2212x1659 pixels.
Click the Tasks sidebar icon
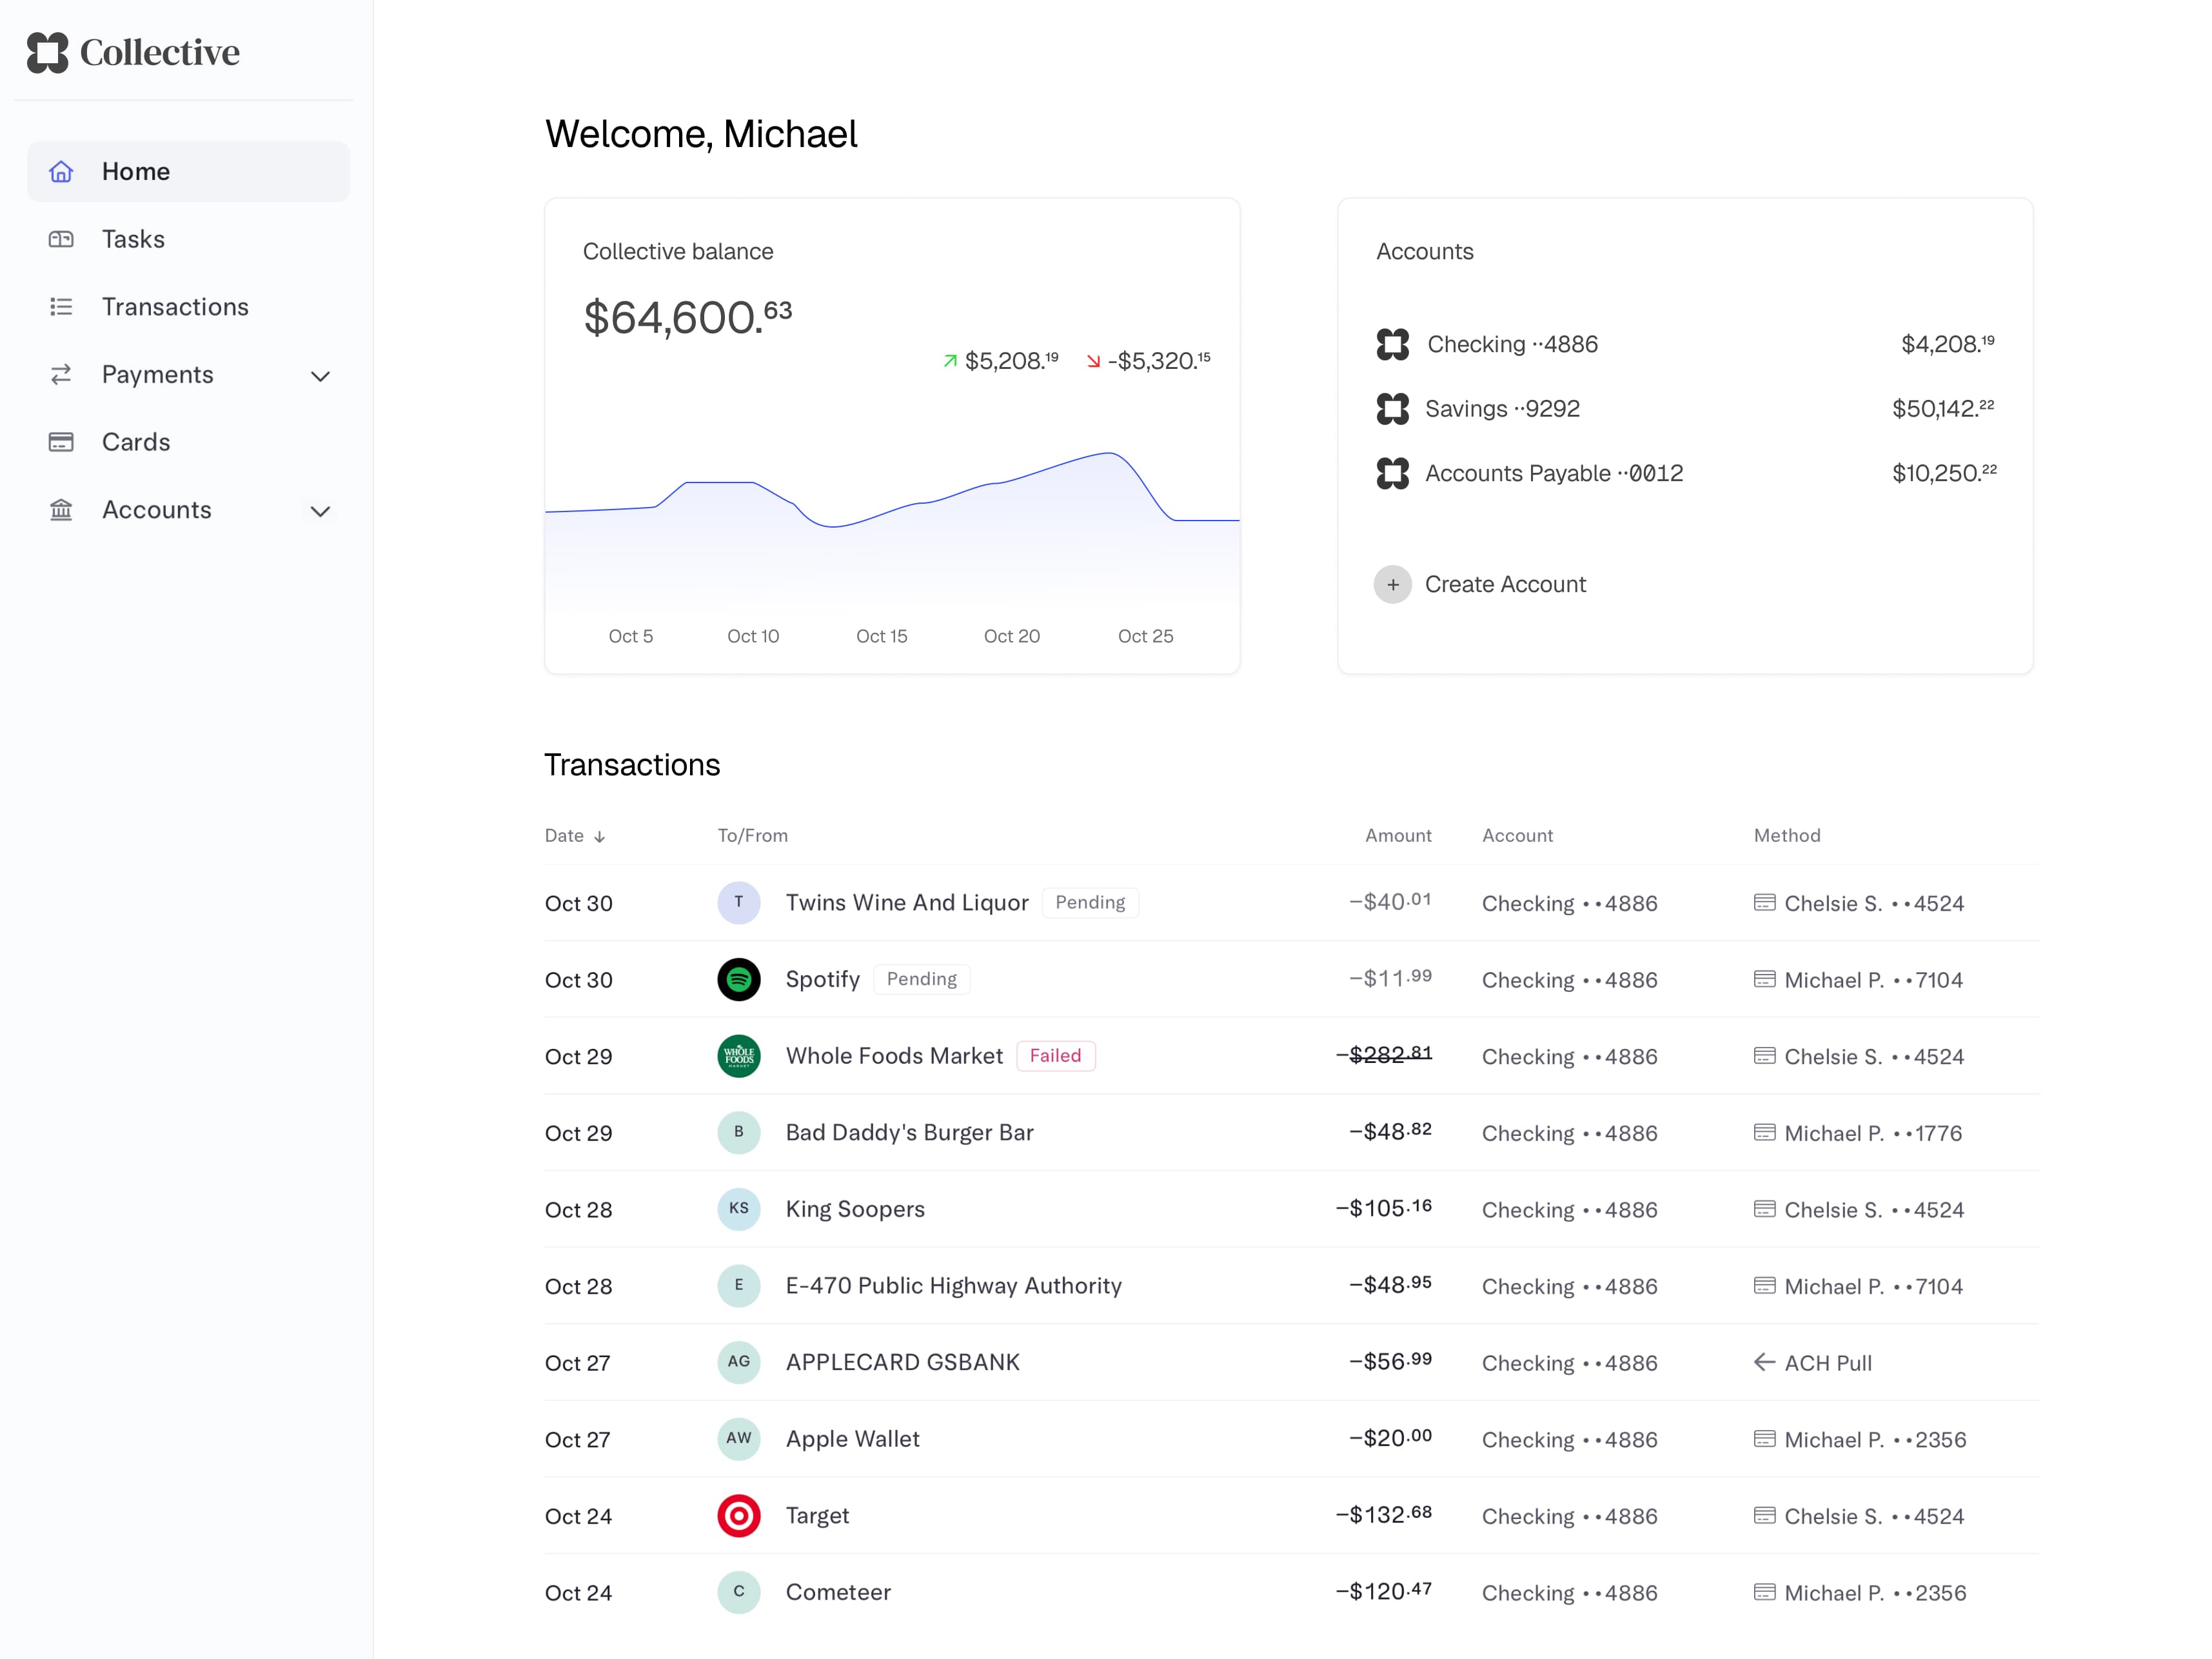(x=61, y=239)
